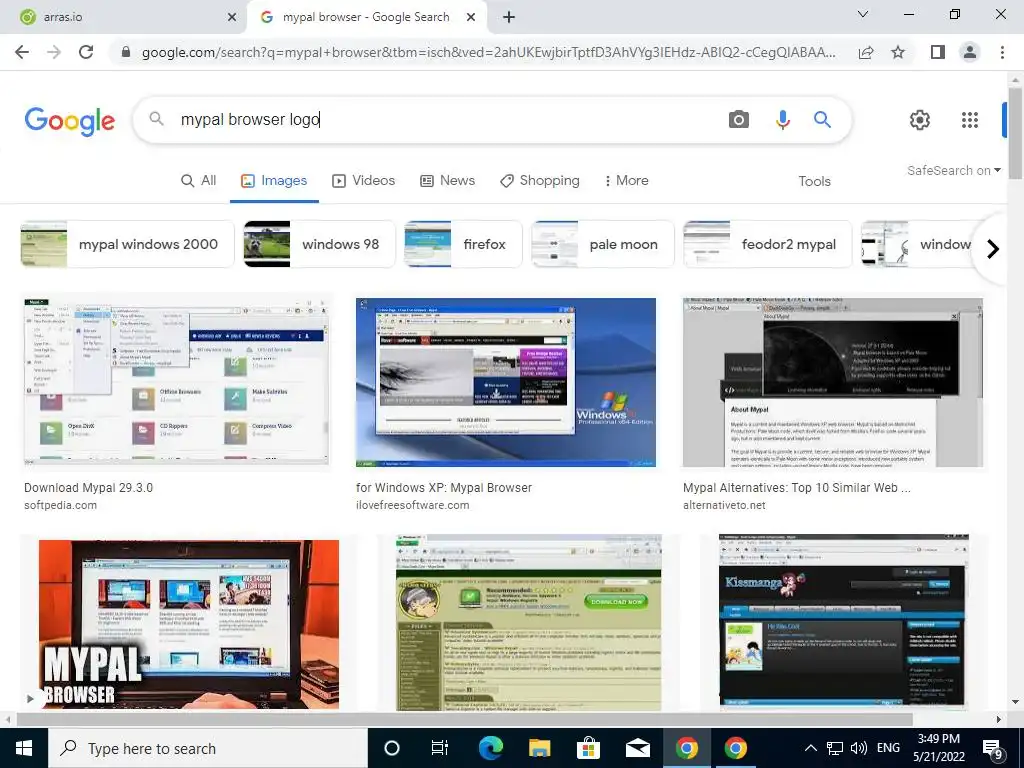Expand the More search categories menu
Viewport: 1024px width, 768px height.
(626, 181)
